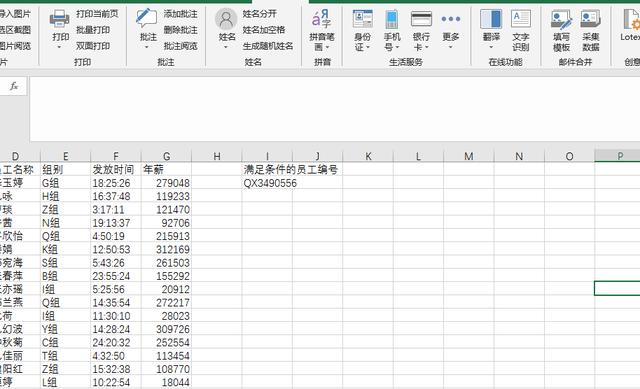
Task: Expand the 更多 dropdown arrow
Action: [x=451, y=47]
